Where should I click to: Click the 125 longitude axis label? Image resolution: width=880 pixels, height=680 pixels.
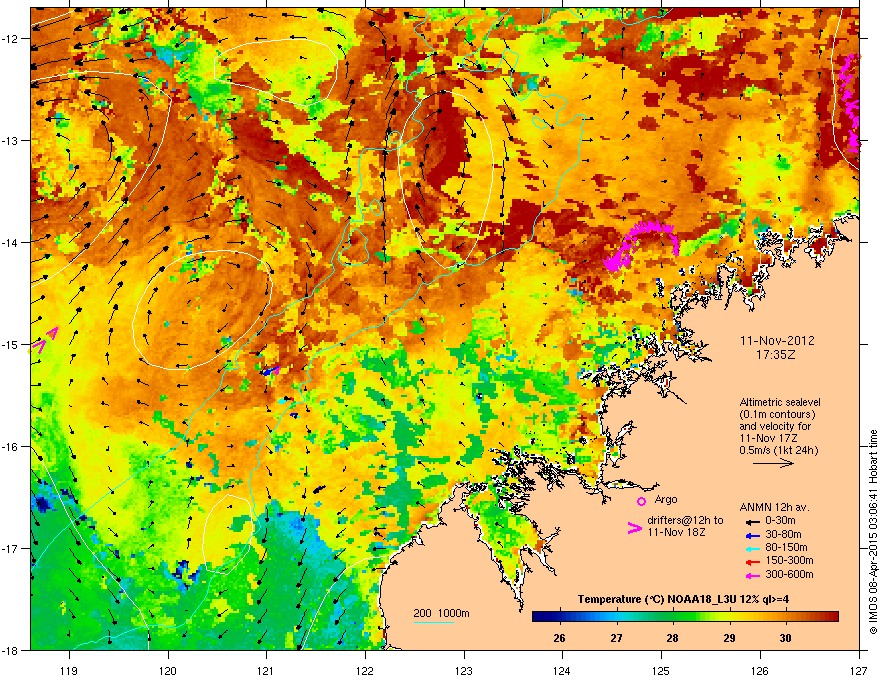(661, 670)
